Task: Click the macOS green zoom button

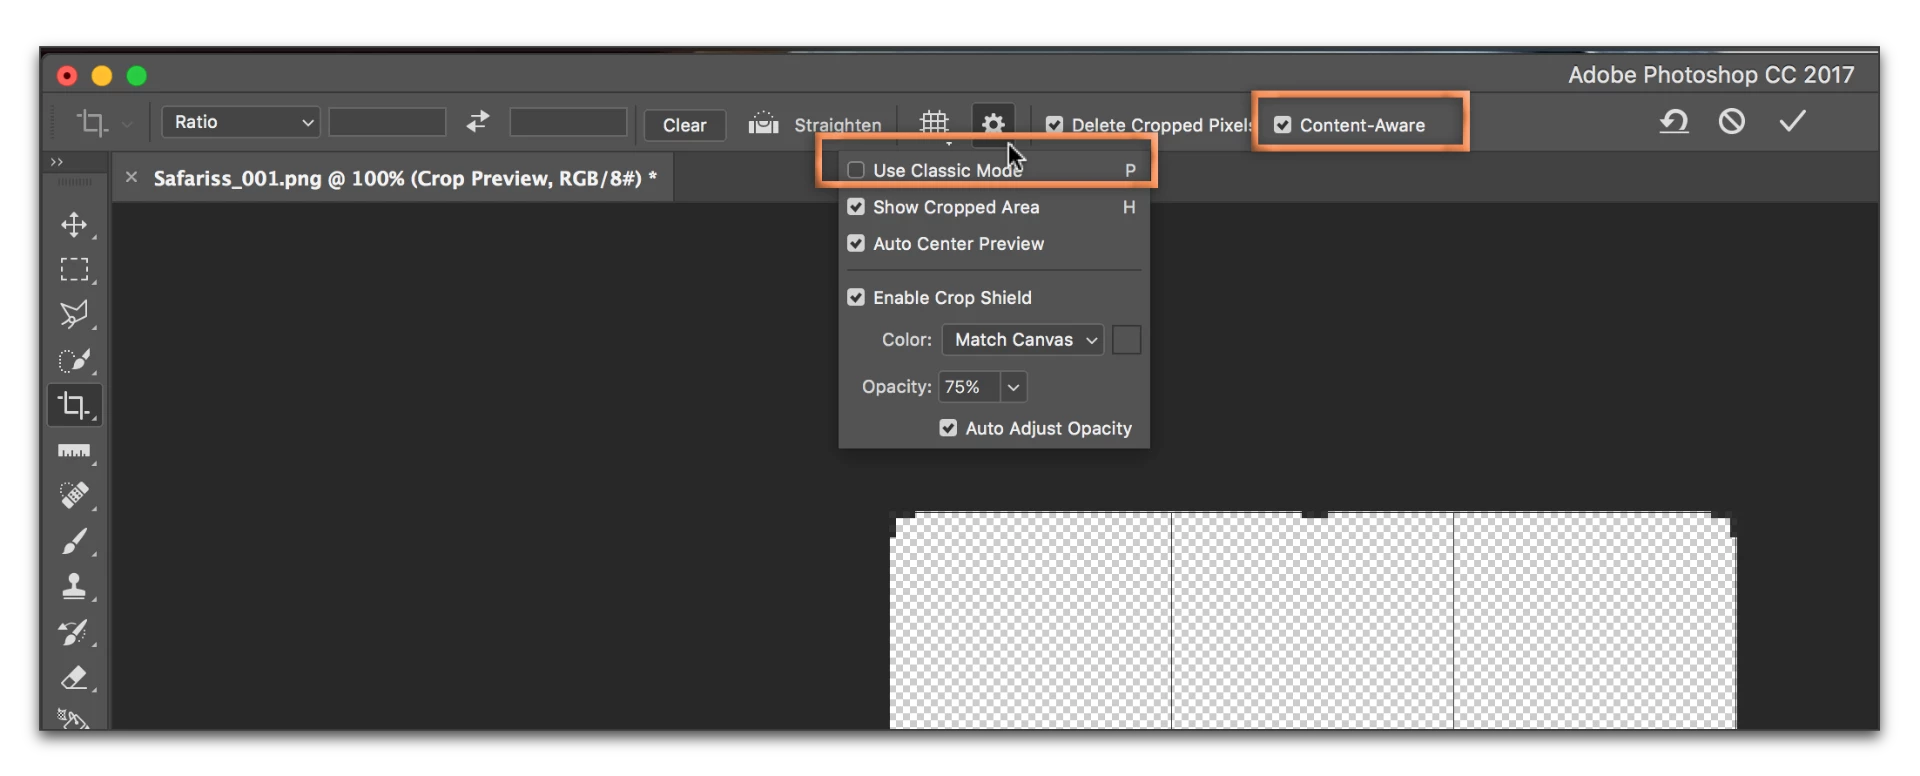Action: pos(137,76)
